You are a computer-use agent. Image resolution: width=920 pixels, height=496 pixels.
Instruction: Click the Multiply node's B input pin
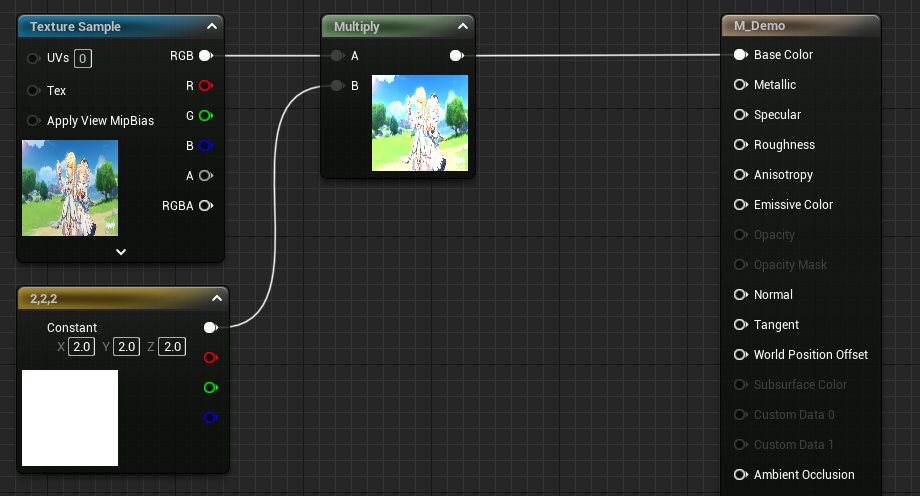tap(337, 86)
